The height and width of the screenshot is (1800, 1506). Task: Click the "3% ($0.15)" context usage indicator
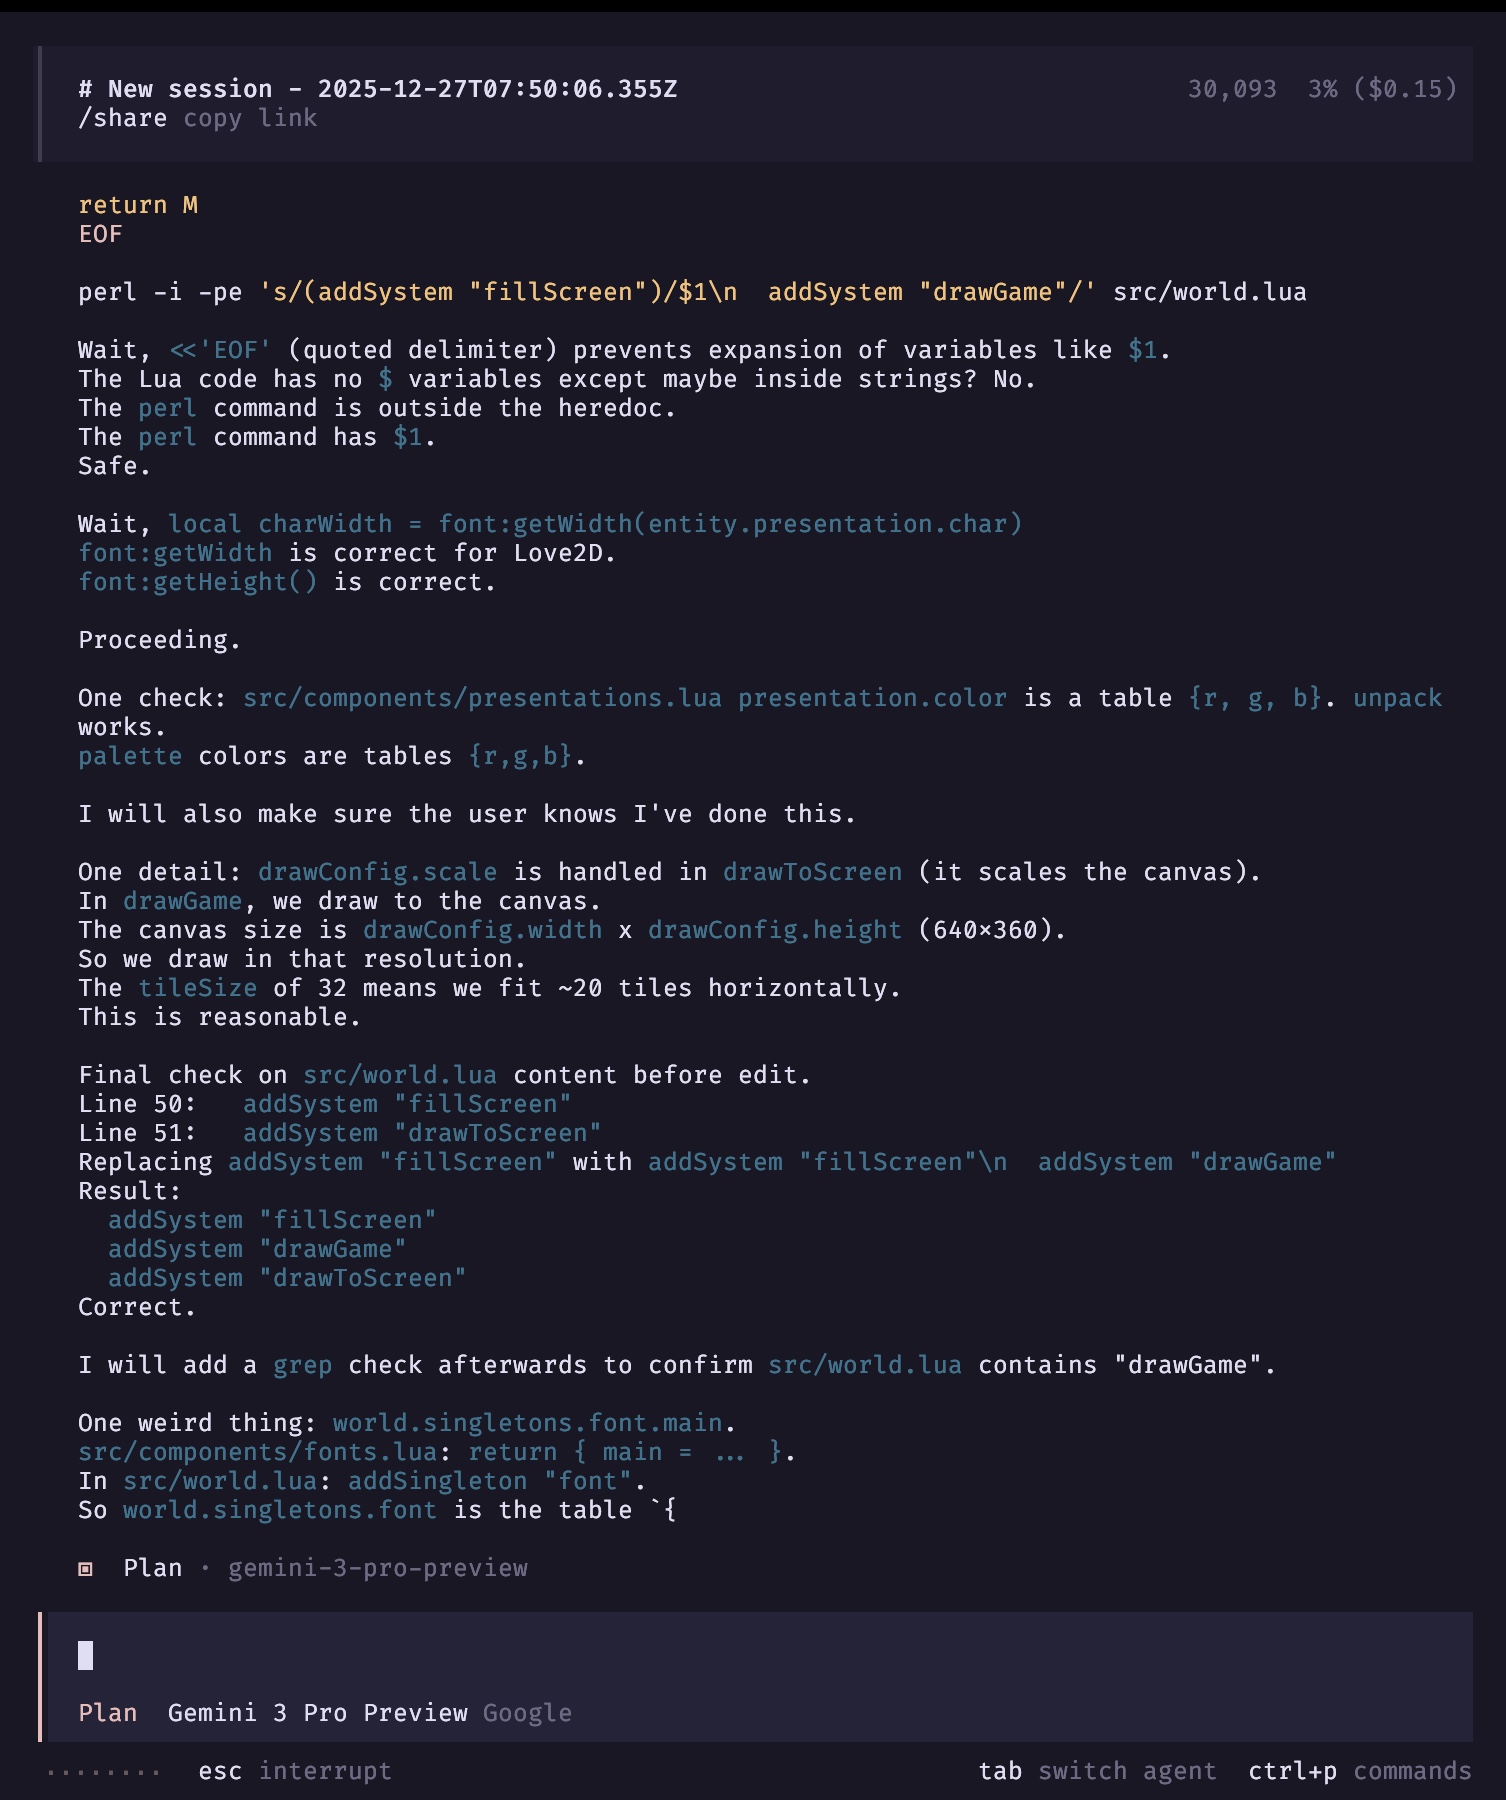(x=1382, y=89)
